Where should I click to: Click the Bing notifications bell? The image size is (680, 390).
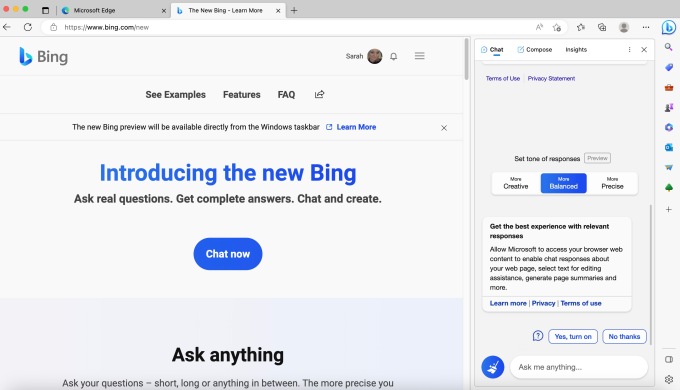tap(393, 56)
